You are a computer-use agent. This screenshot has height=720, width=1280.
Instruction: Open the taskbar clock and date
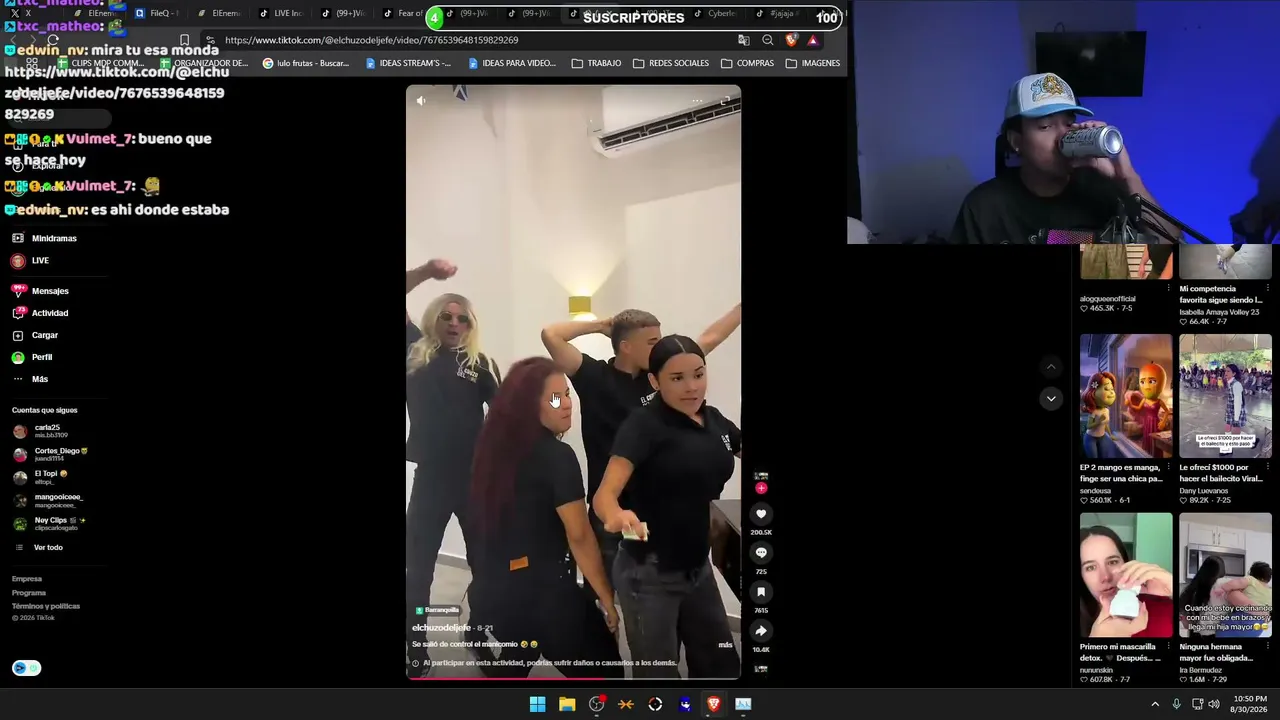coord(1250,704)
